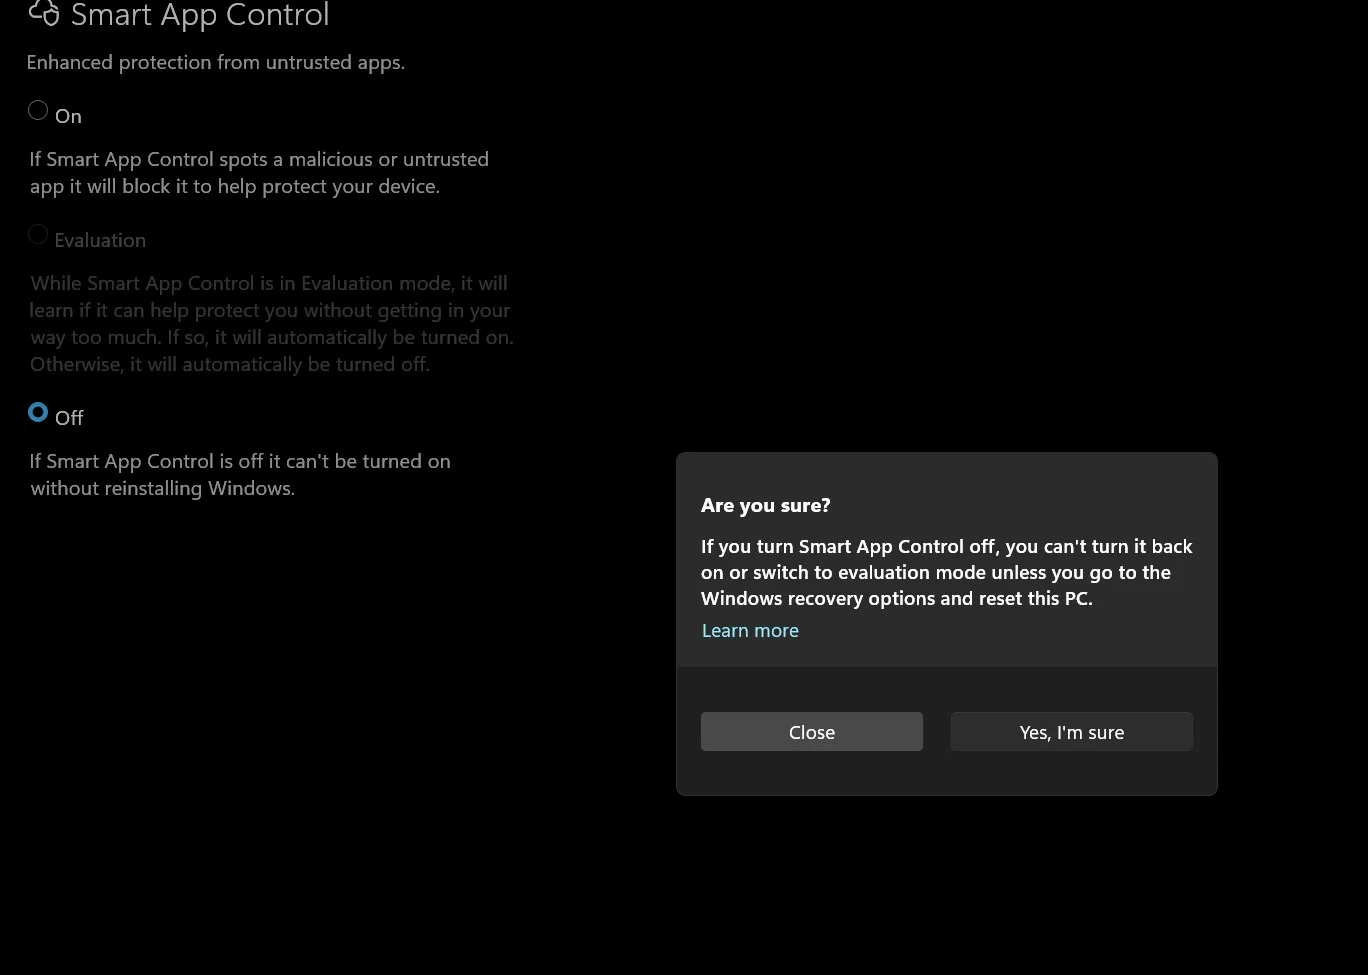Click the 'Are you sure?' dialog title

coord(766,505)
